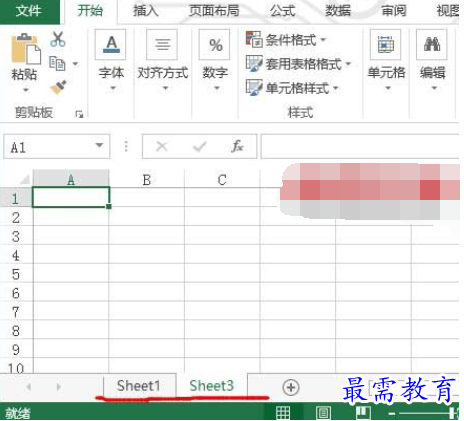Select column A header

point(71,179)
